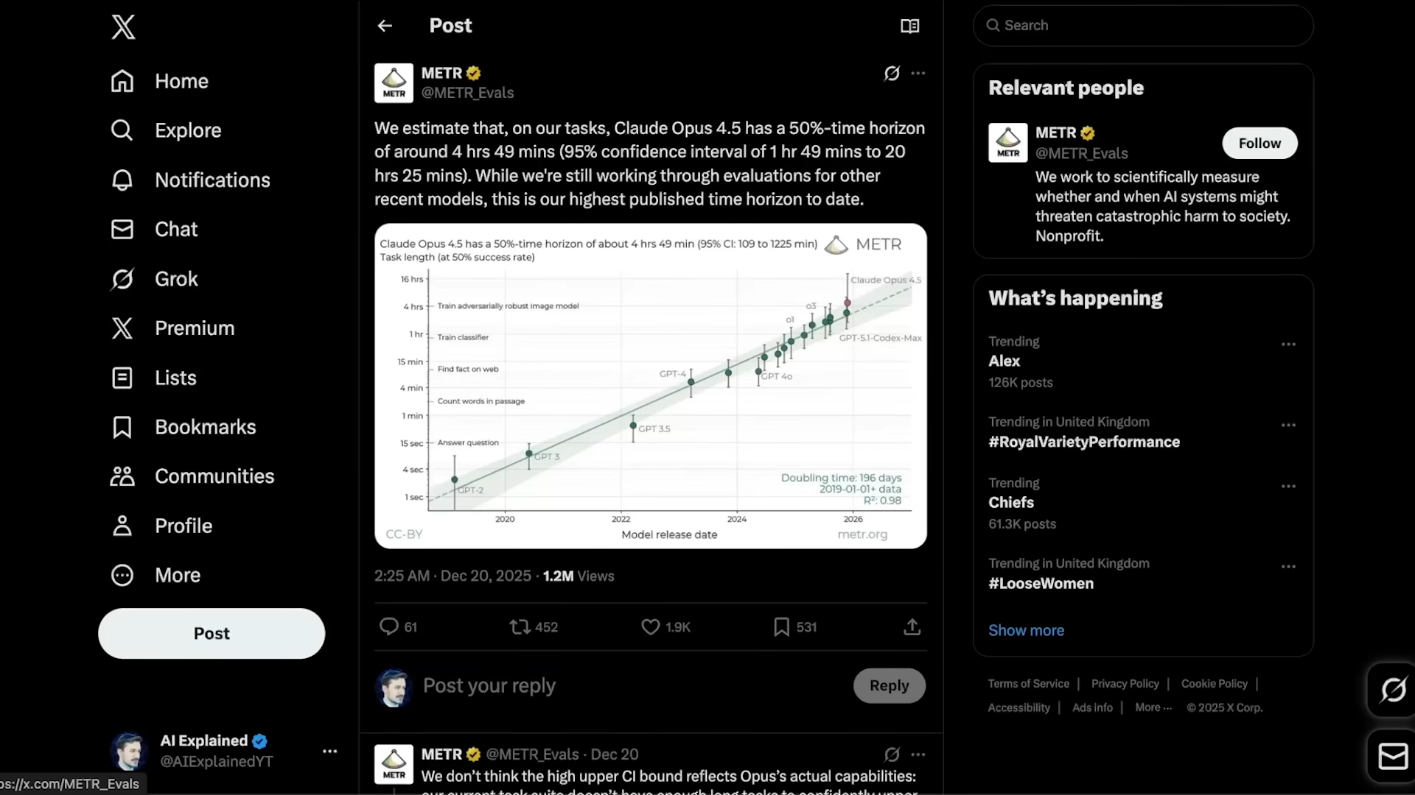This screenshot has height=795, width=1415.
Task: Bookmark the METR post
Action: click(781, 627)
